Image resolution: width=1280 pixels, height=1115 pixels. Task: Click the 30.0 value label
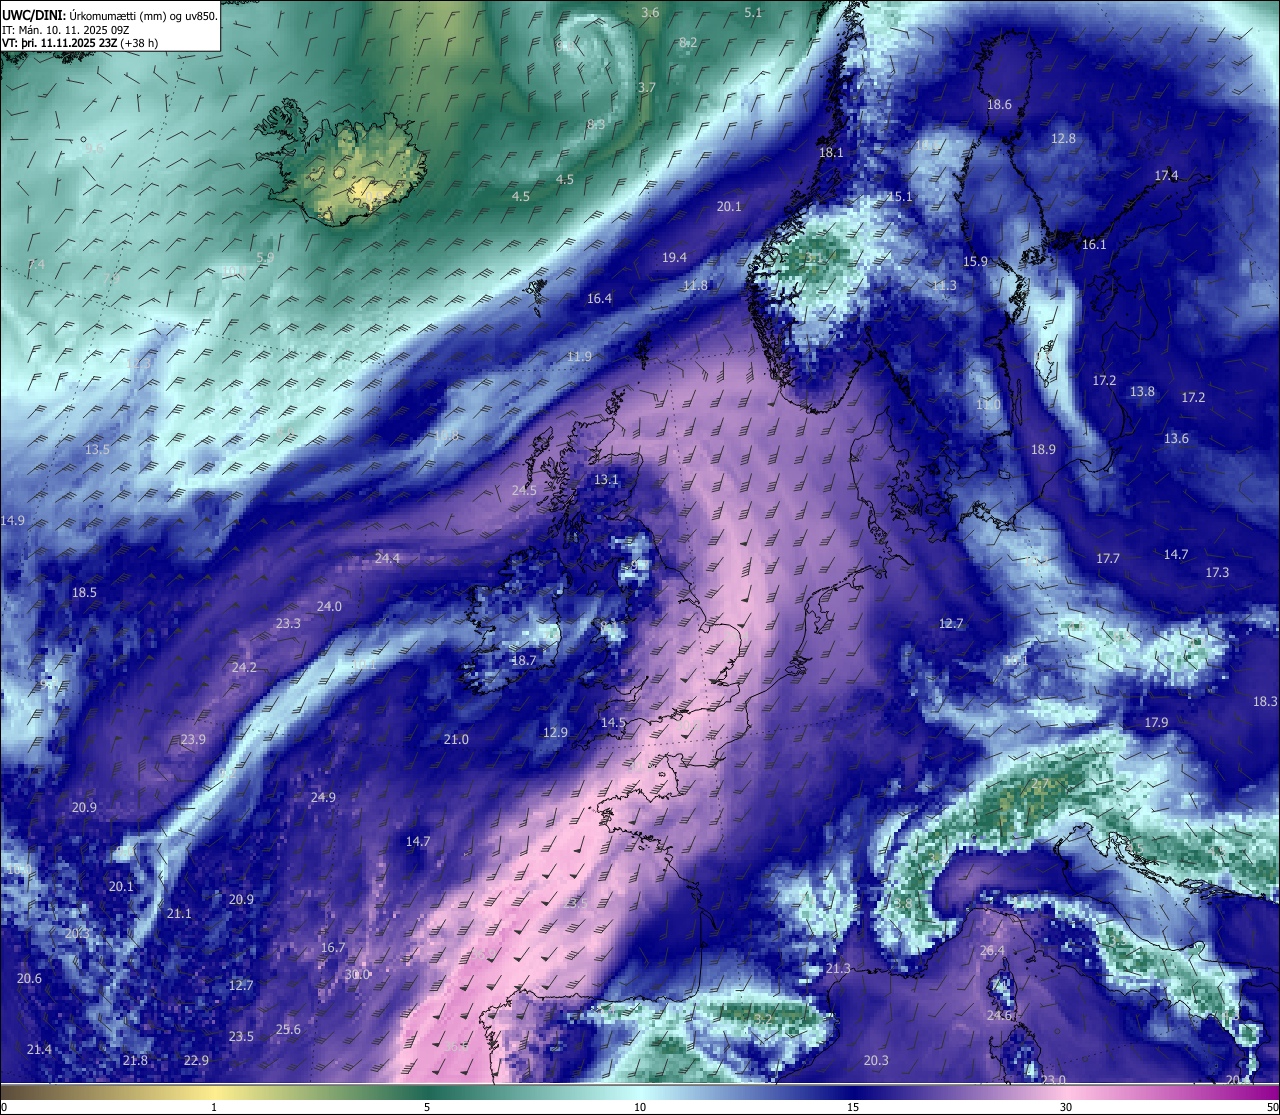pos(357,974)
